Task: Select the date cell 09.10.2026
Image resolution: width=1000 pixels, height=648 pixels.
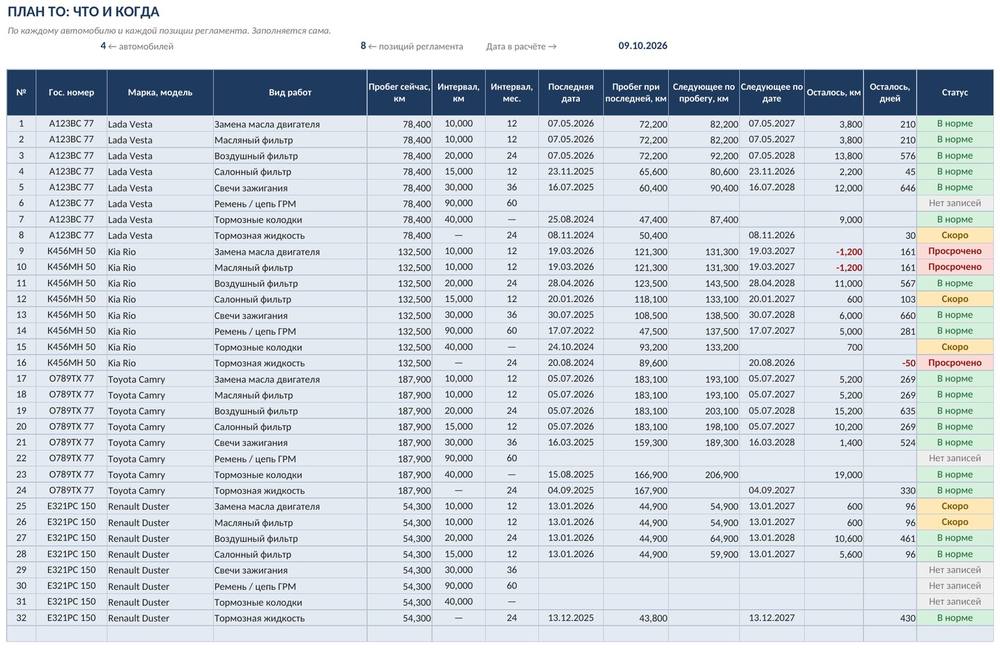Action: (642, 46)
